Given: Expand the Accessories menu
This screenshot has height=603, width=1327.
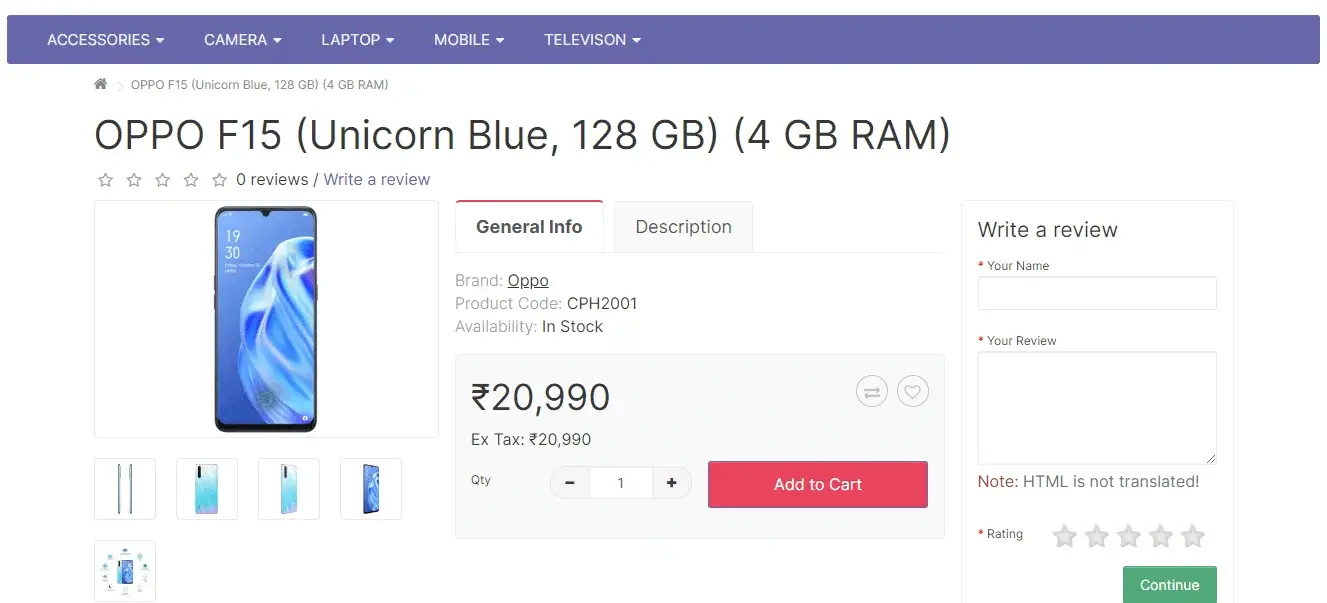Looking at the screenshot, I should tap(105, 40).
